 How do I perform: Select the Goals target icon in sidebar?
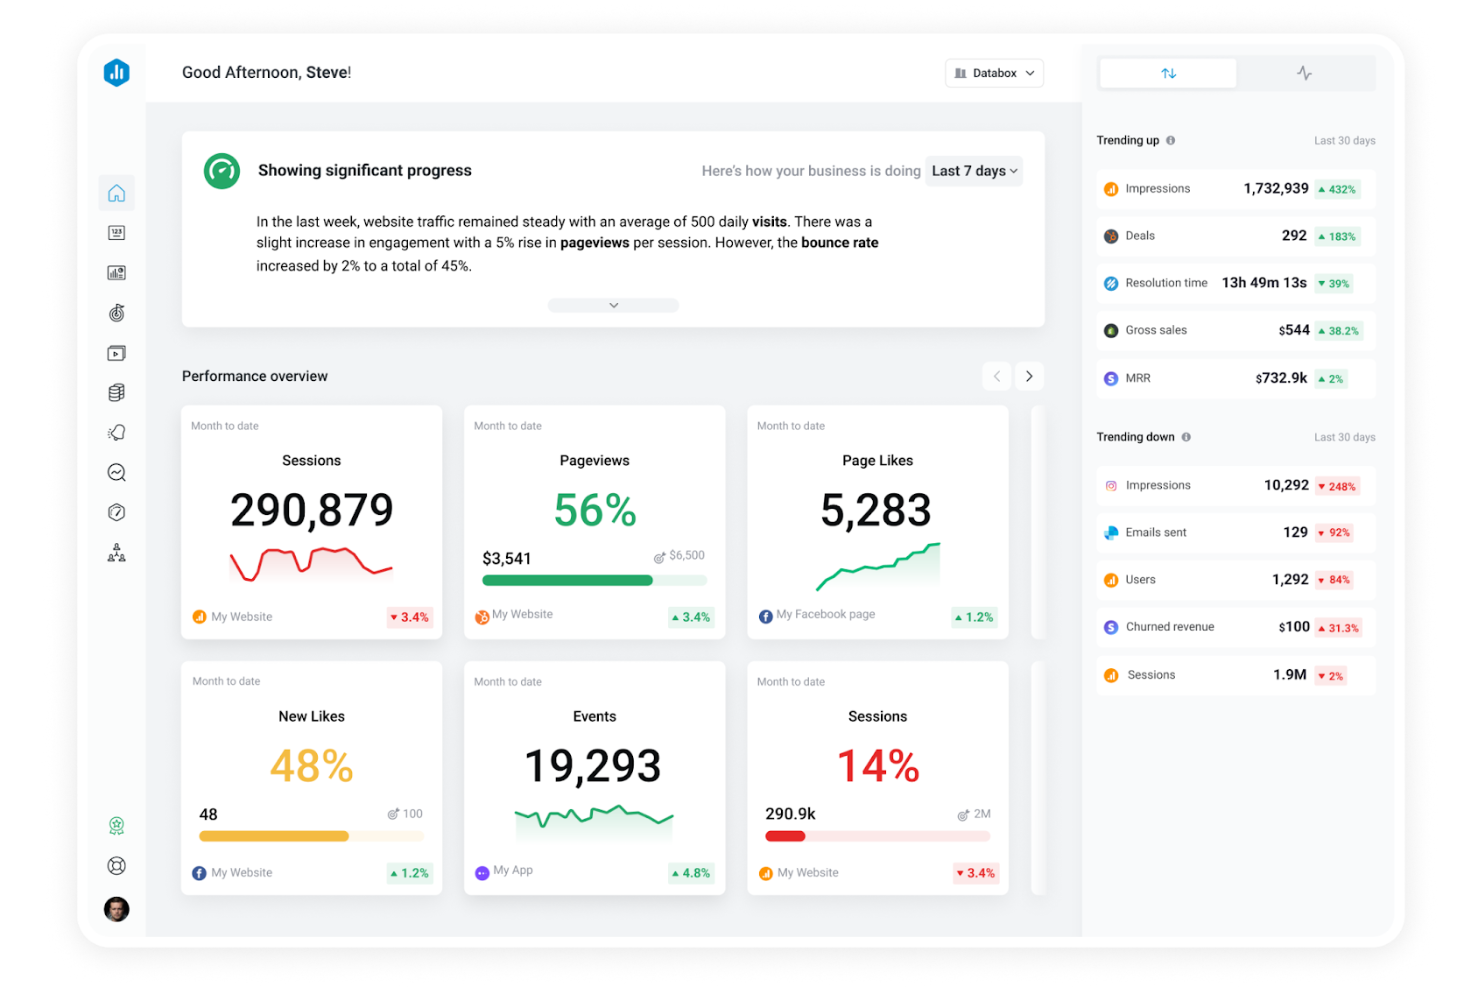(x=117, y=312)
